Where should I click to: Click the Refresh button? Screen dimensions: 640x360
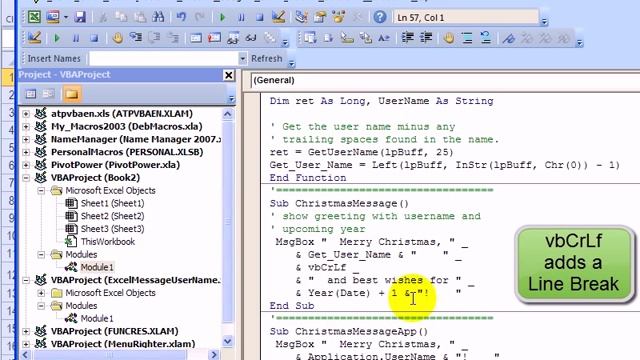[x=267, y=59]
